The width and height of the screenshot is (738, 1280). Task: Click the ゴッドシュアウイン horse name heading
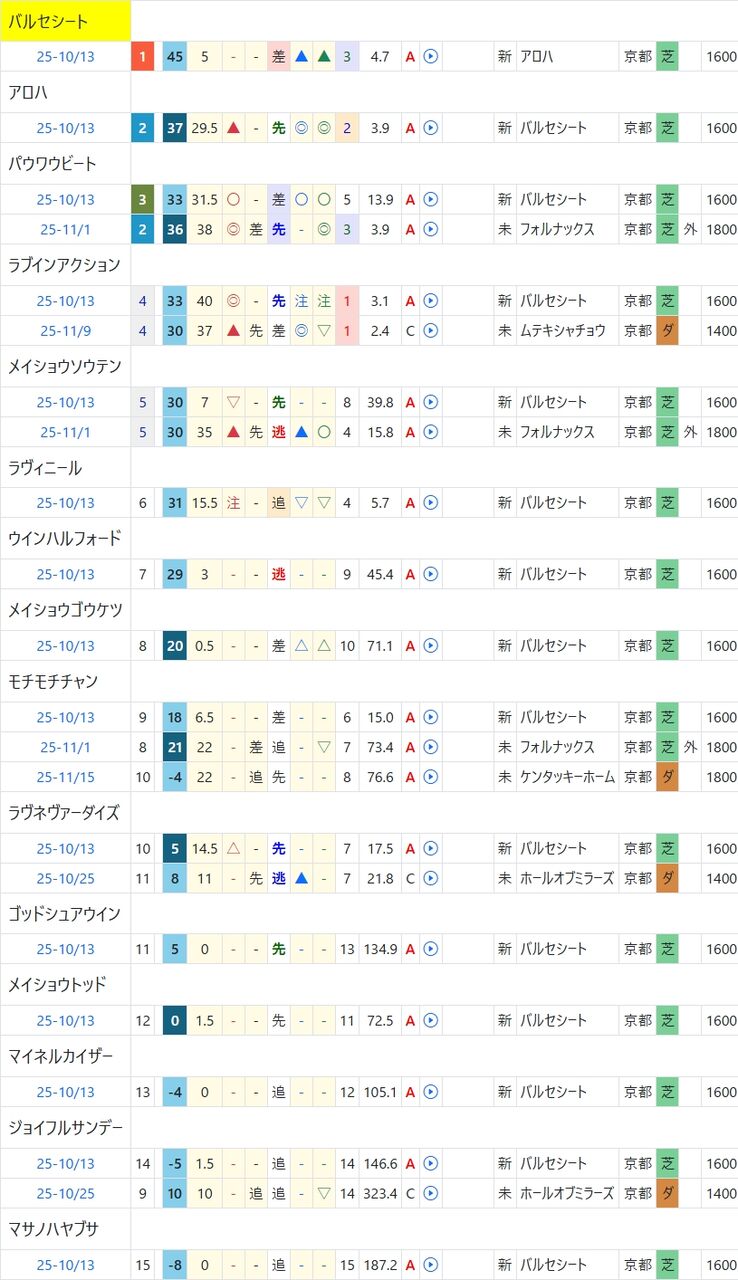pyautogui.click(x=64, y=914)
